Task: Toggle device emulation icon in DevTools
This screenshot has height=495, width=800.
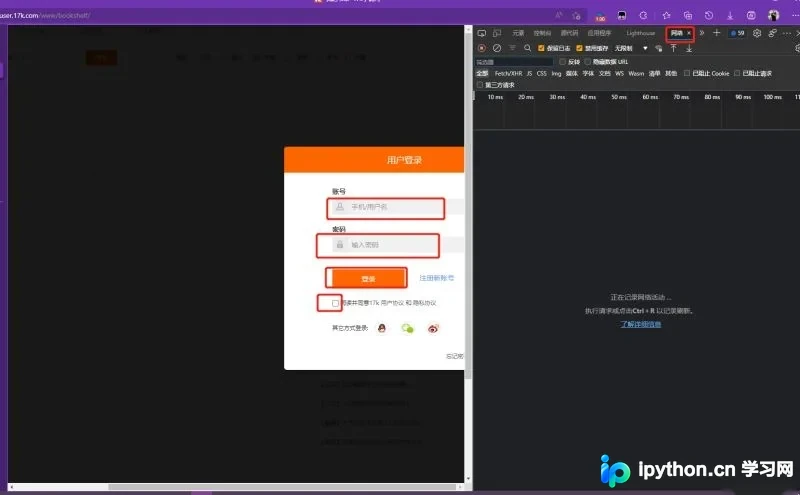Action: point(497,33)
